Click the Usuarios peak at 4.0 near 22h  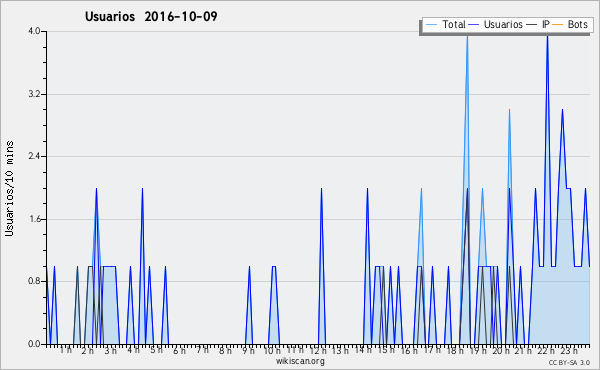[547, 37]
